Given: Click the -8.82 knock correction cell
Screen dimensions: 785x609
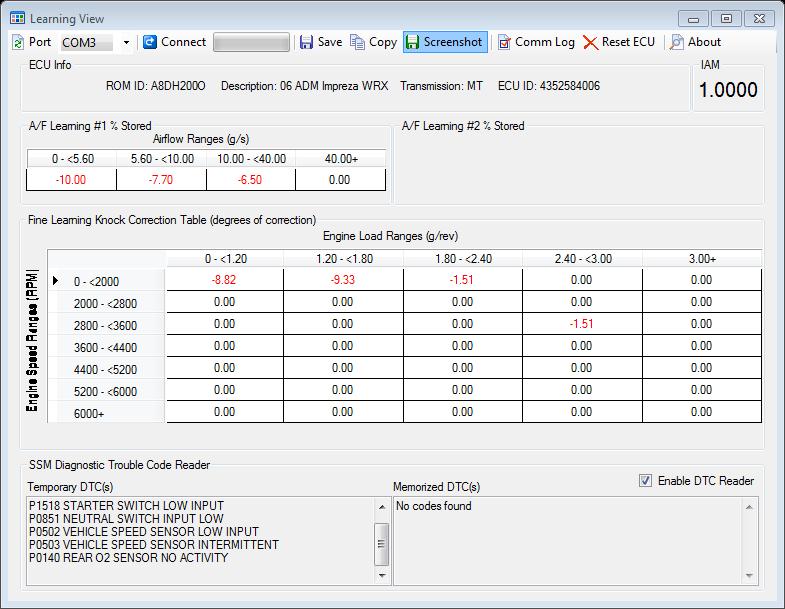Looking at the screenshot, I should pyautogui.click(x=224, y=281).
